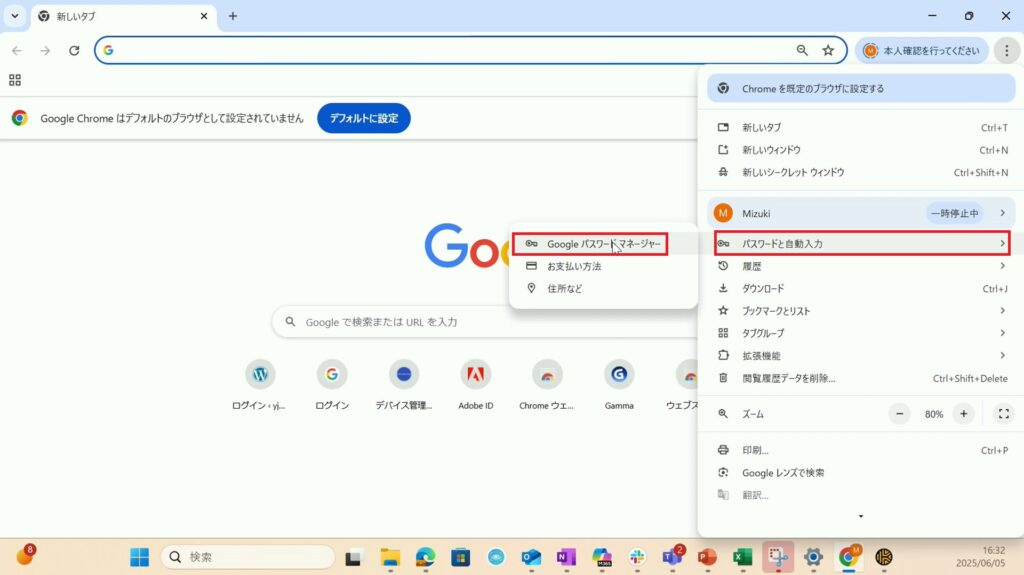Select 新しいタブ in Chrome menu
The image size is (1024, 575).
861,127
